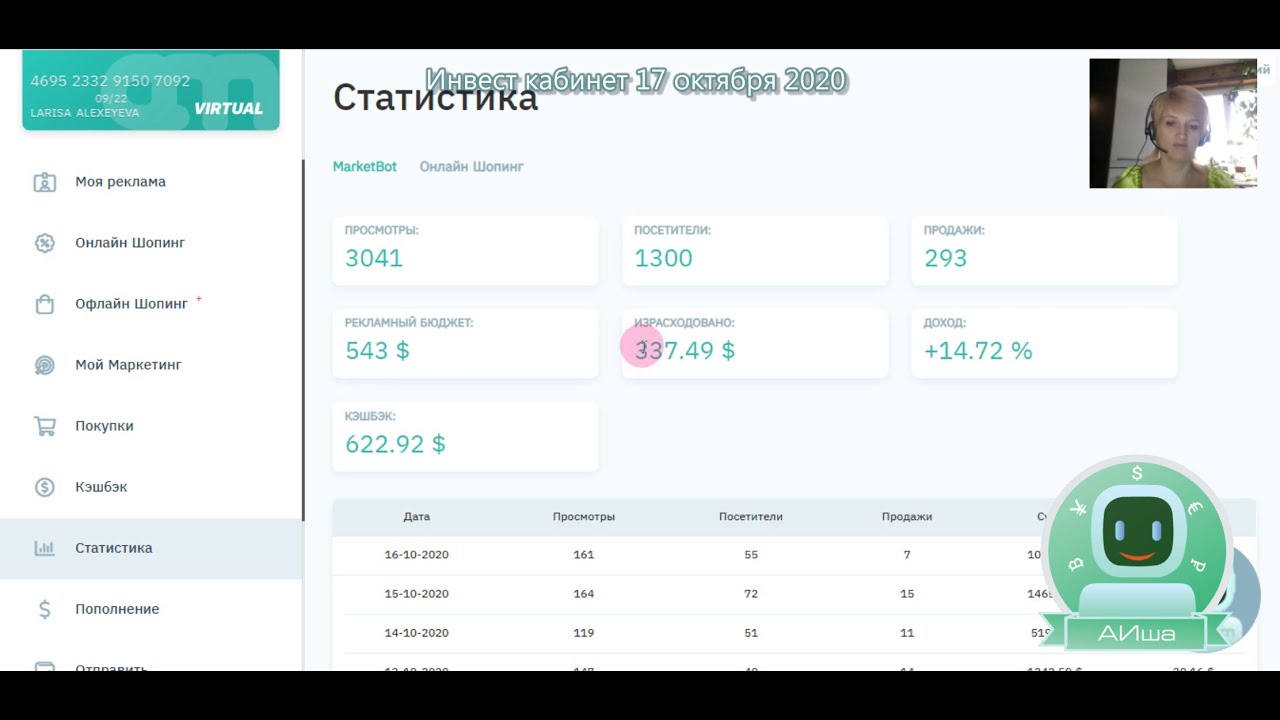The height and width of the screenshot is (720, 1280).
Task: Open Кэшбэк sidebar section
Action: (101, 487)
